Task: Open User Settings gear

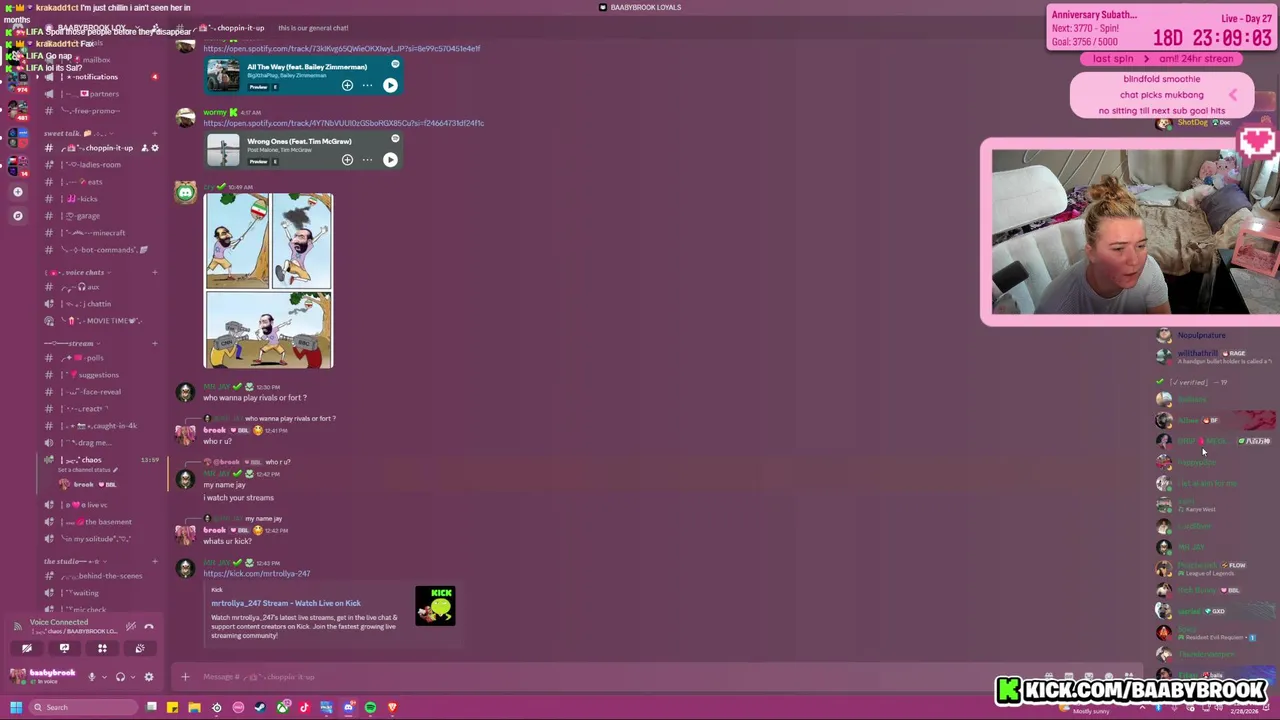Action: point(149,677)
